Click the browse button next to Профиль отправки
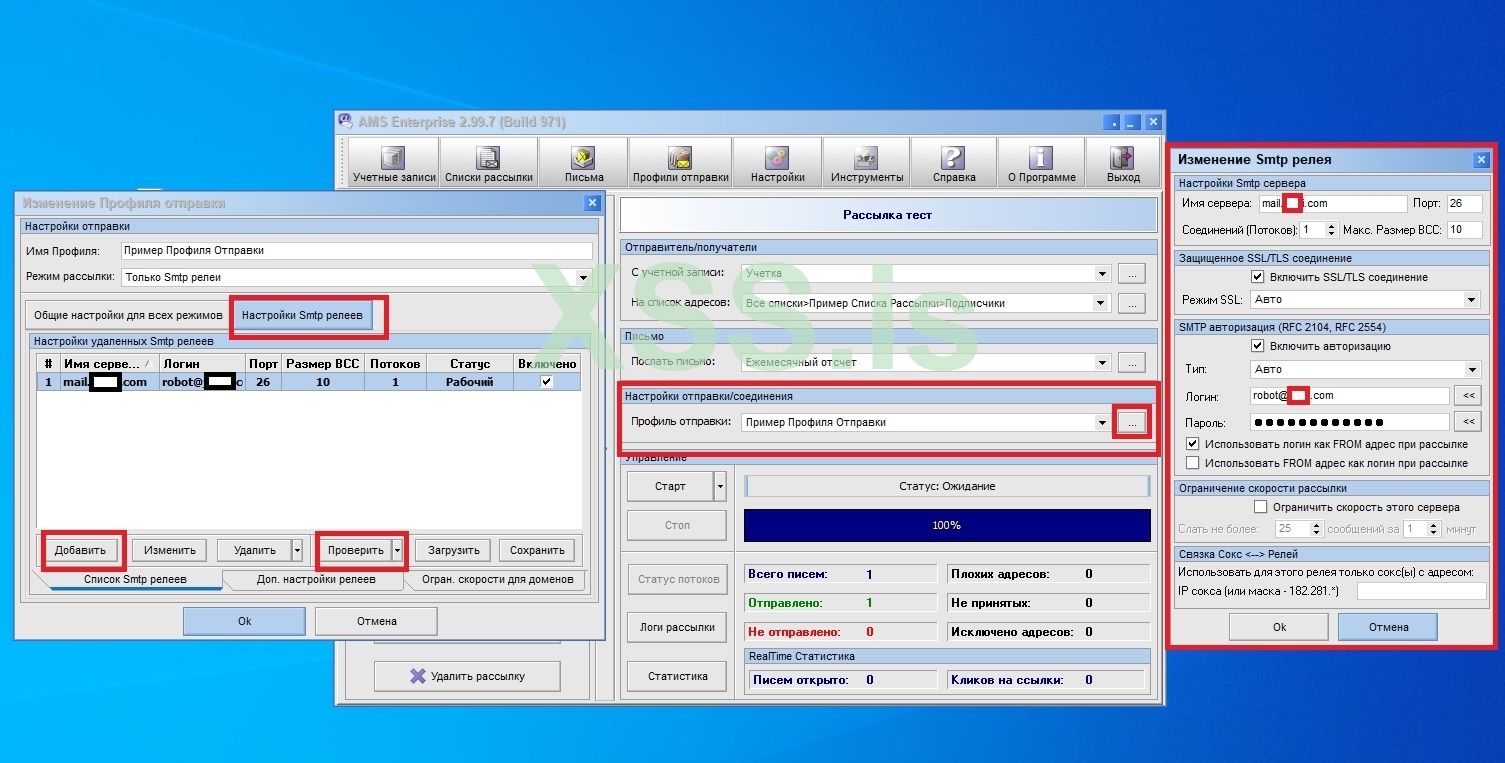This screenshot has height=763, width=1505. click(1131, 422)
